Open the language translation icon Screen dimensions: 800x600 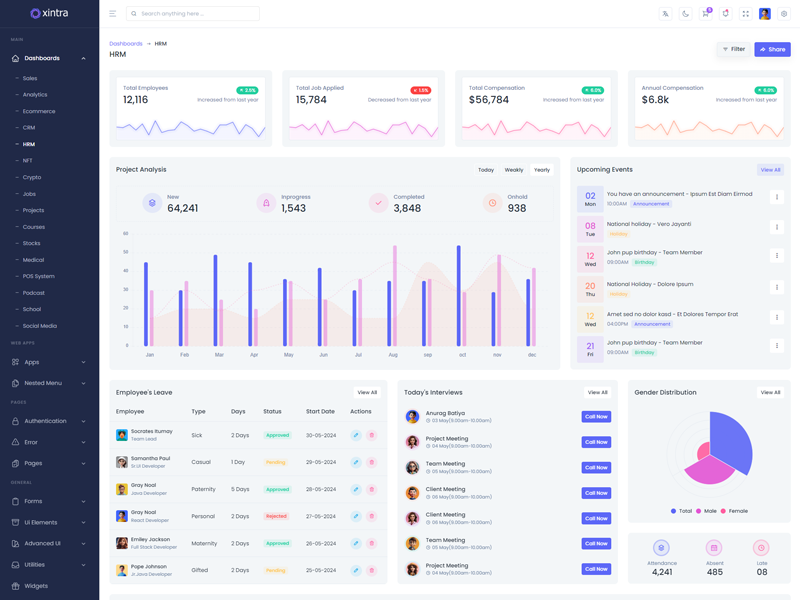click(x=665, y=14)
